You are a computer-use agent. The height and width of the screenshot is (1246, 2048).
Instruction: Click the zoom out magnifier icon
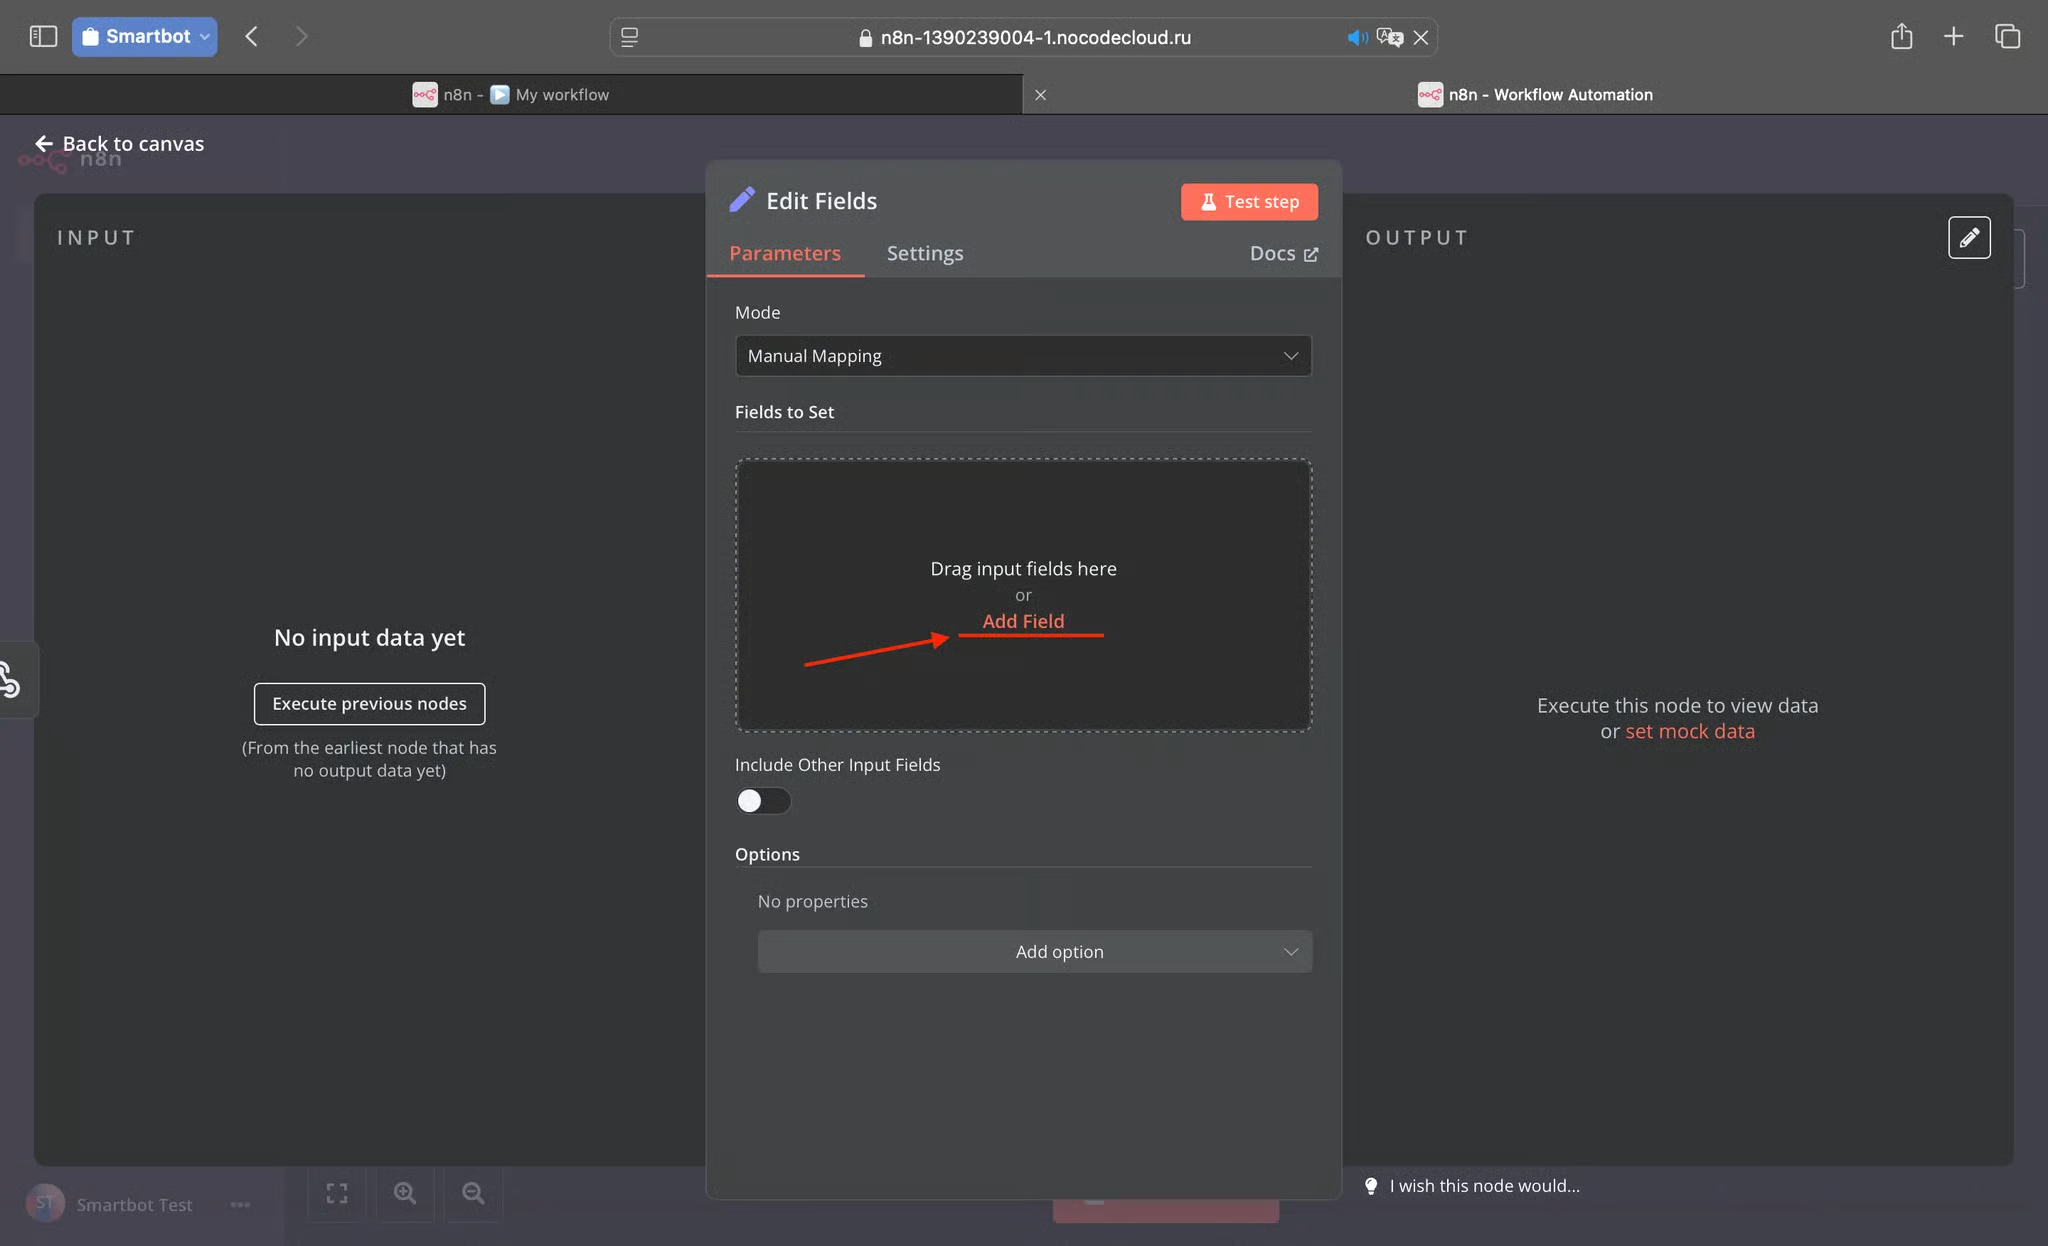click(473, 1193)
